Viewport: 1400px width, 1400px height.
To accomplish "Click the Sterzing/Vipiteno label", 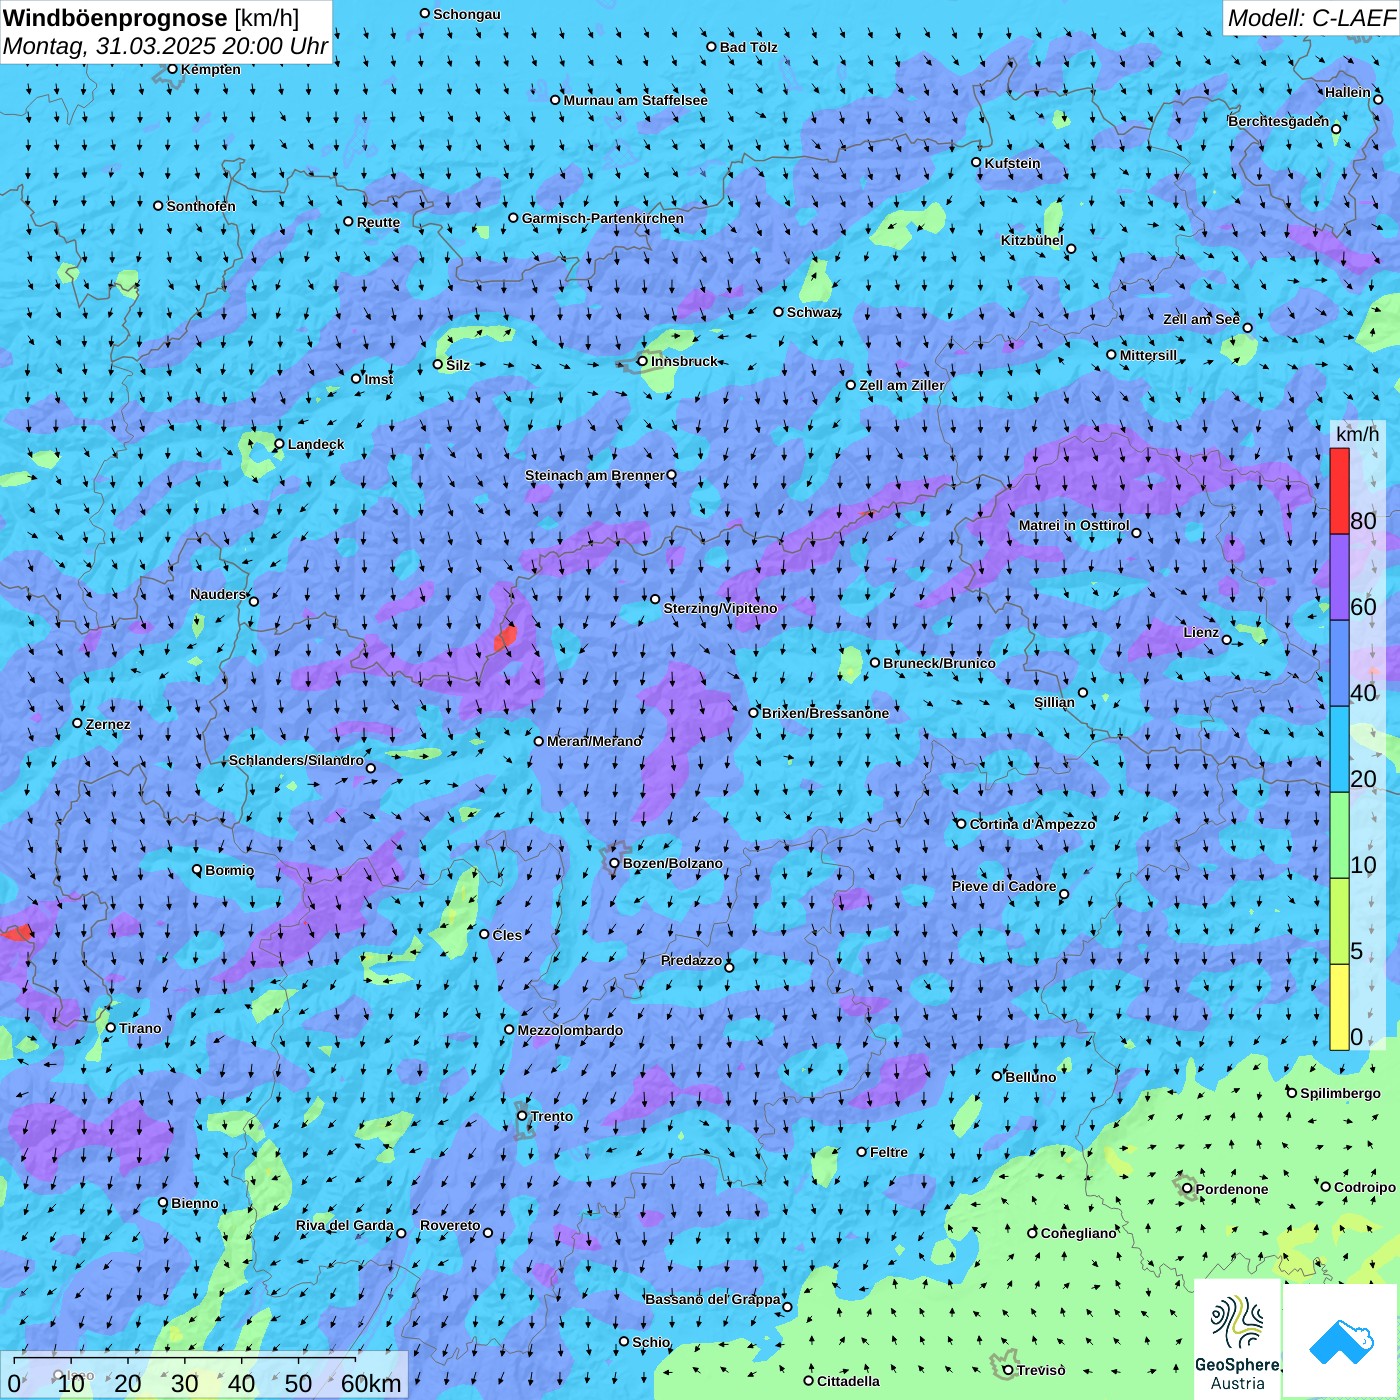I will [x=720, y=608].
